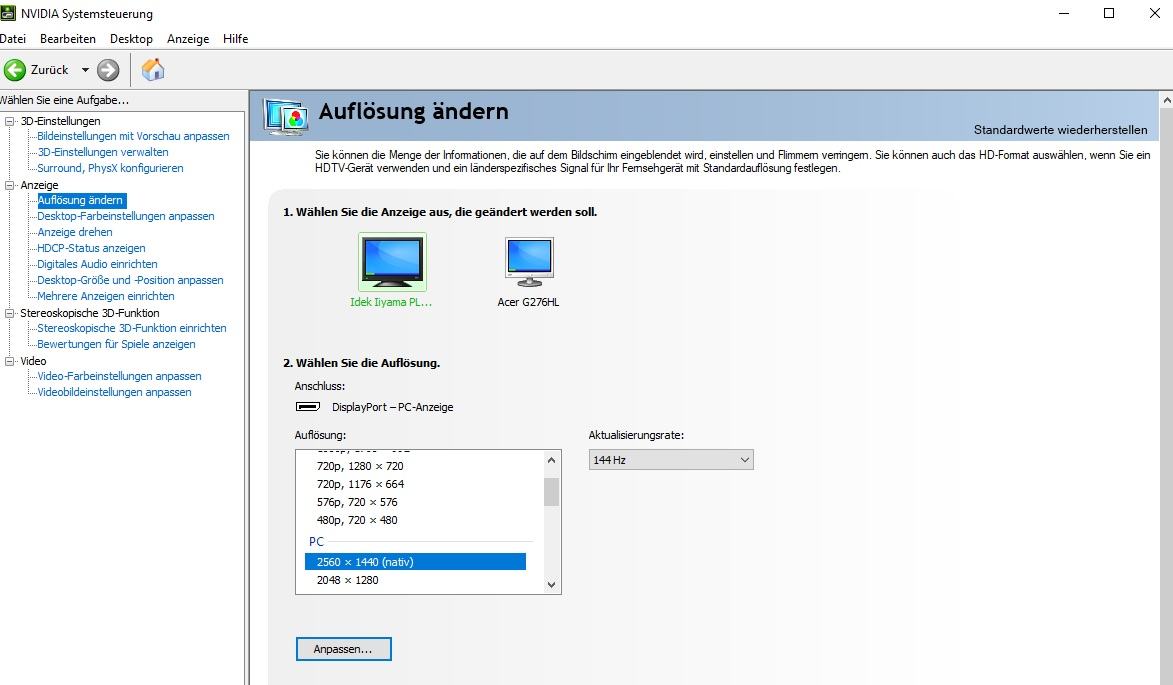Click the NVIDIA Systemsteuerung title bar icon
Screen dimensions: 1173x685
[8, 13]
